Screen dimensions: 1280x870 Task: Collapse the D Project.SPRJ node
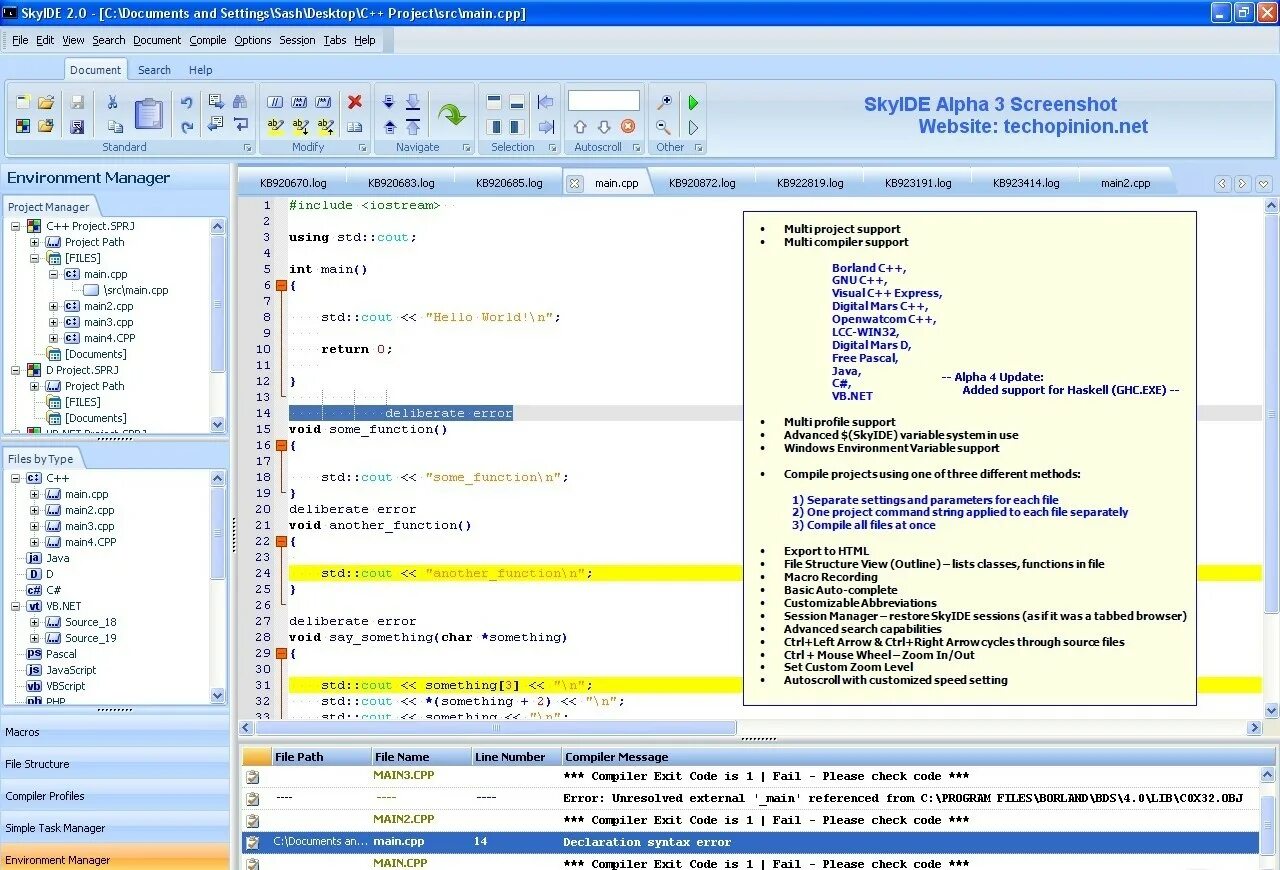click(x=15, y=370)
